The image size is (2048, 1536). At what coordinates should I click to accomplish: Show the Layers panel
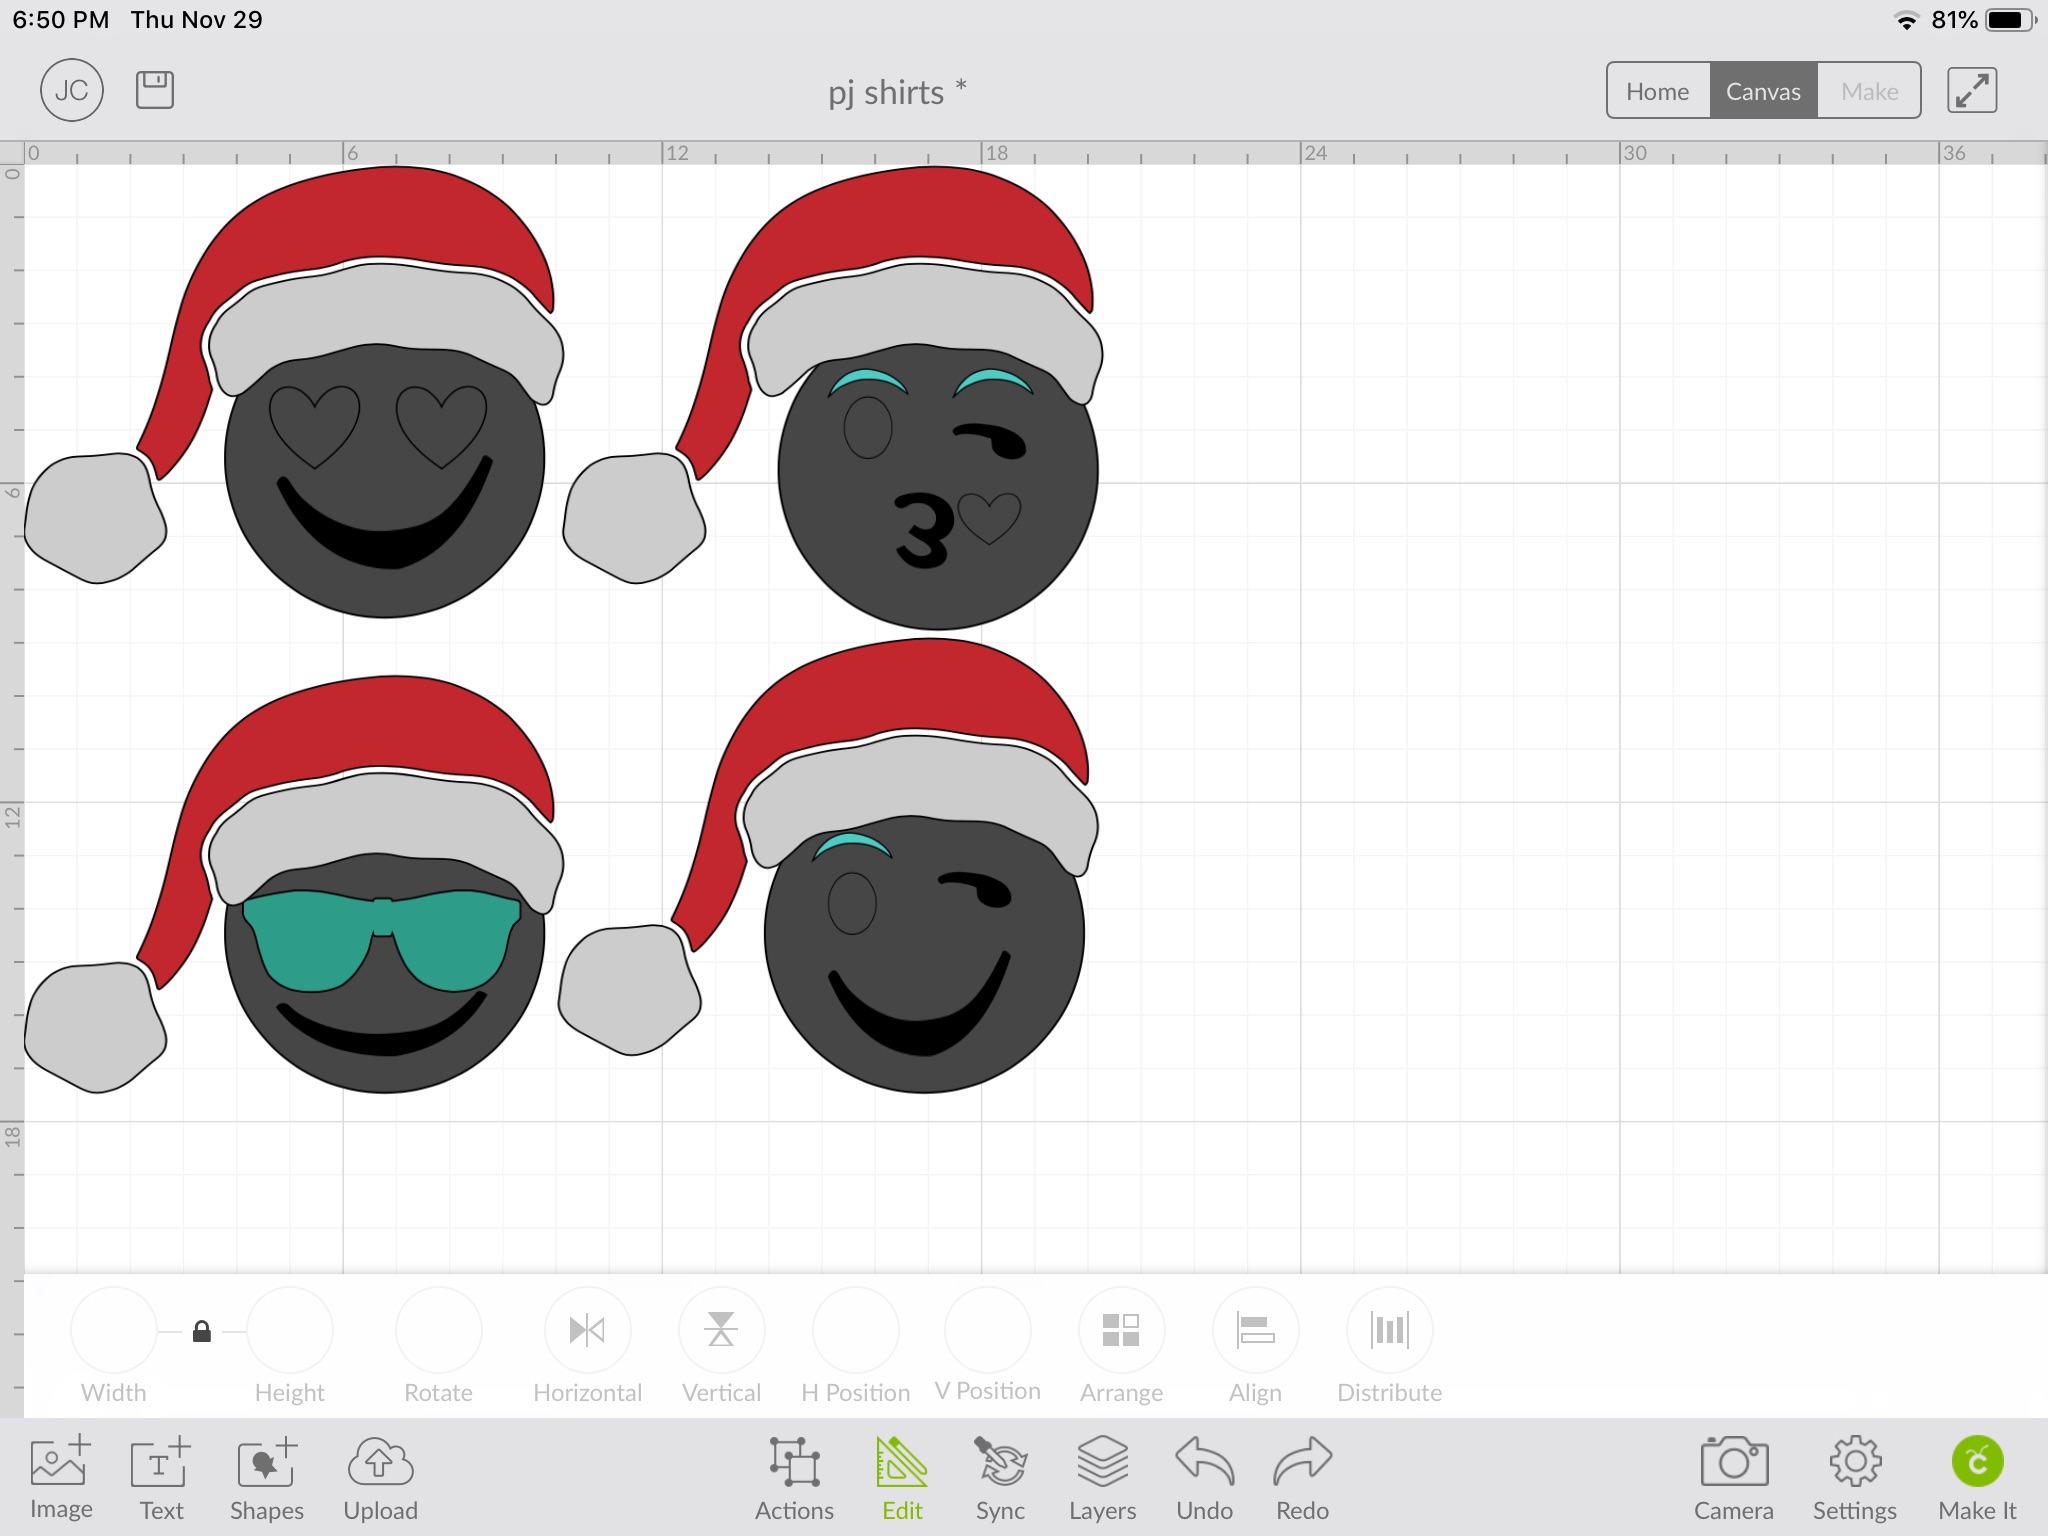(x=1102, y=1477)
